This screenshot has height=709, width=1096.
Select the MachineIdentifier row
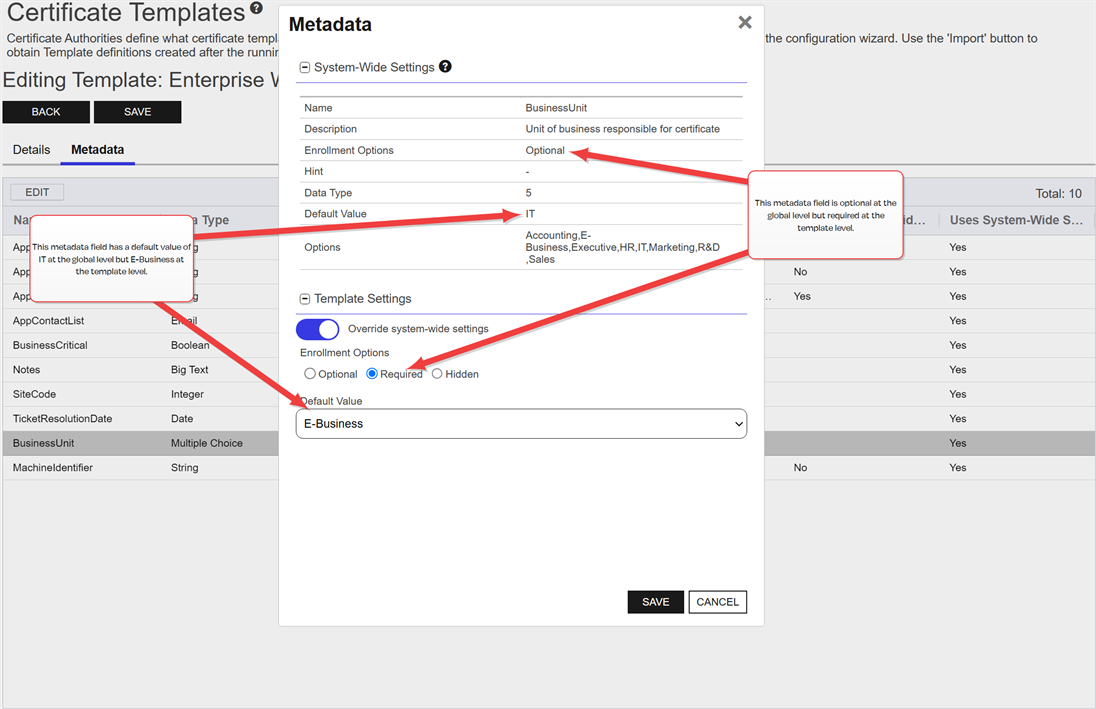[53, 468]
